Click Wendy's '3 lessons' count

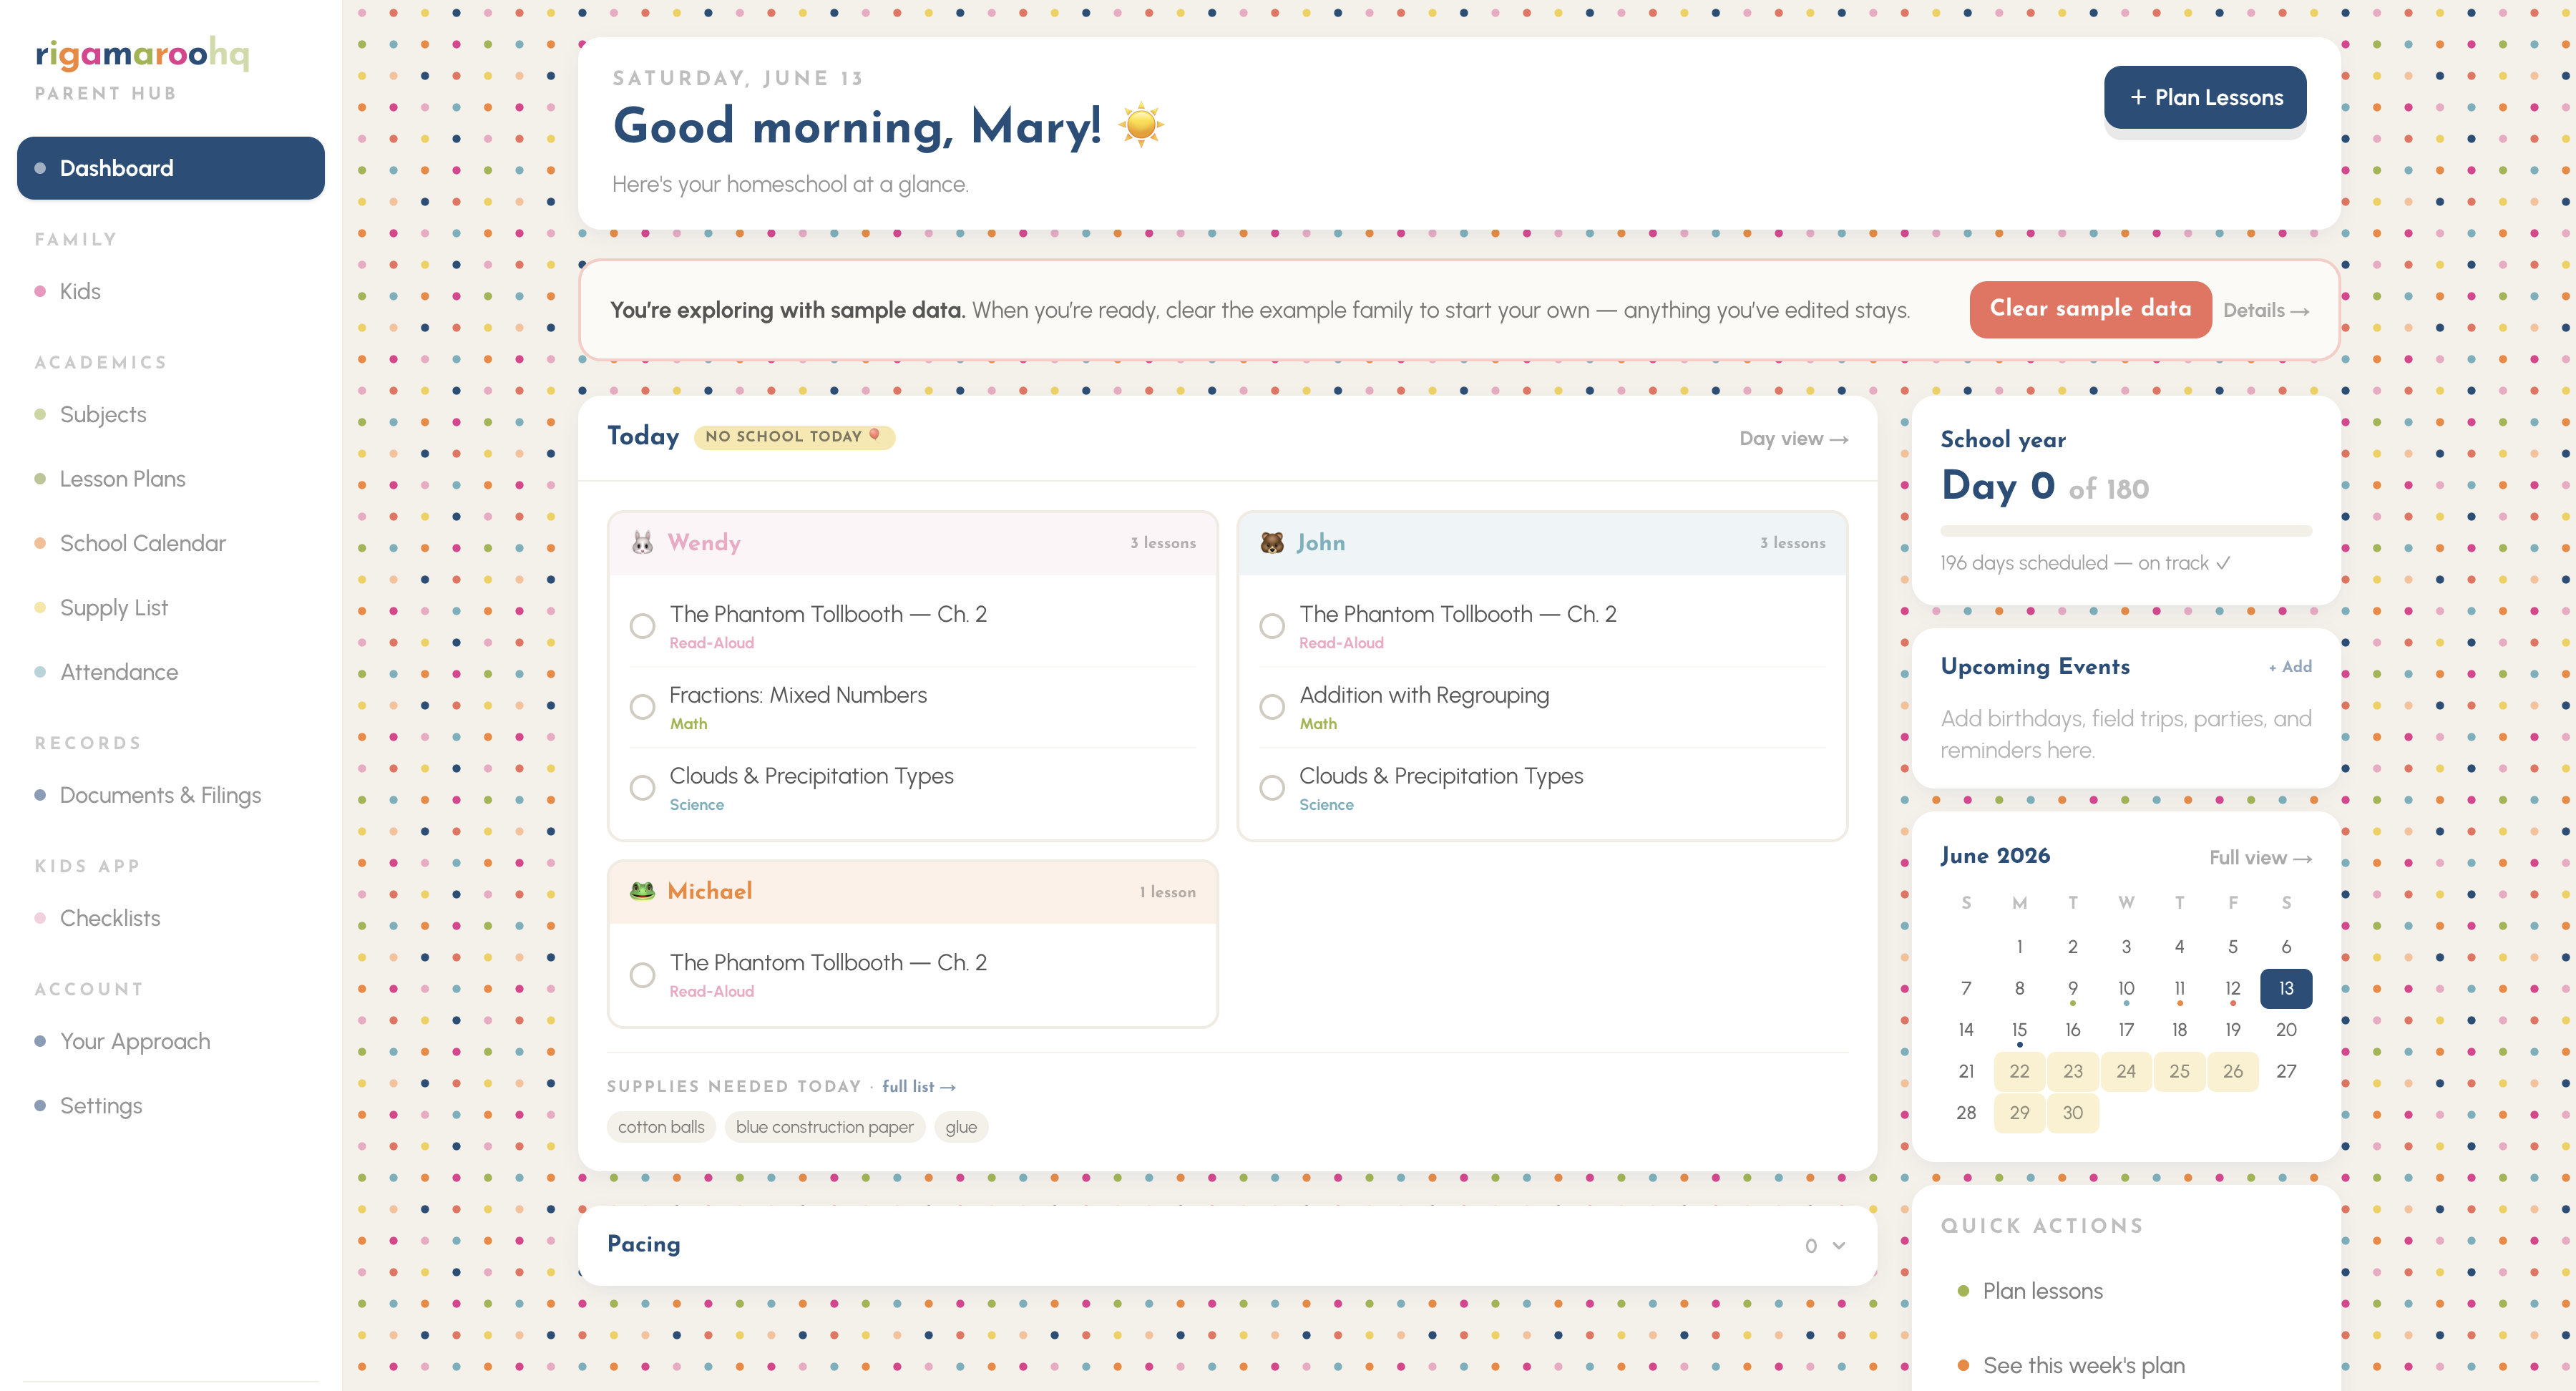point(1163,543)
